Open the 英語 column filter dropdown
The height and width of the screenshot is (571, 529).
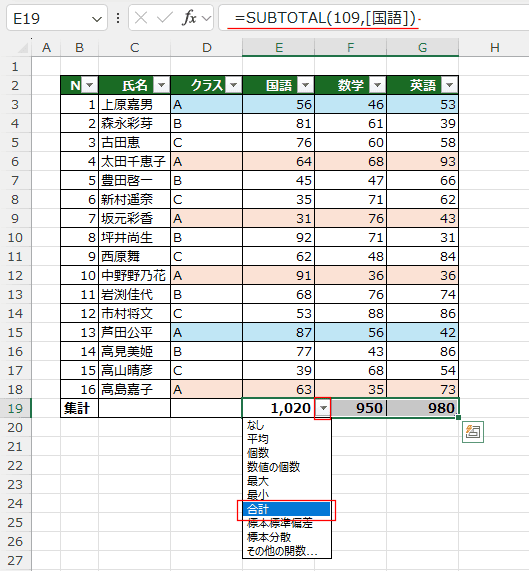pyautogui.click(x=449, y=86)
